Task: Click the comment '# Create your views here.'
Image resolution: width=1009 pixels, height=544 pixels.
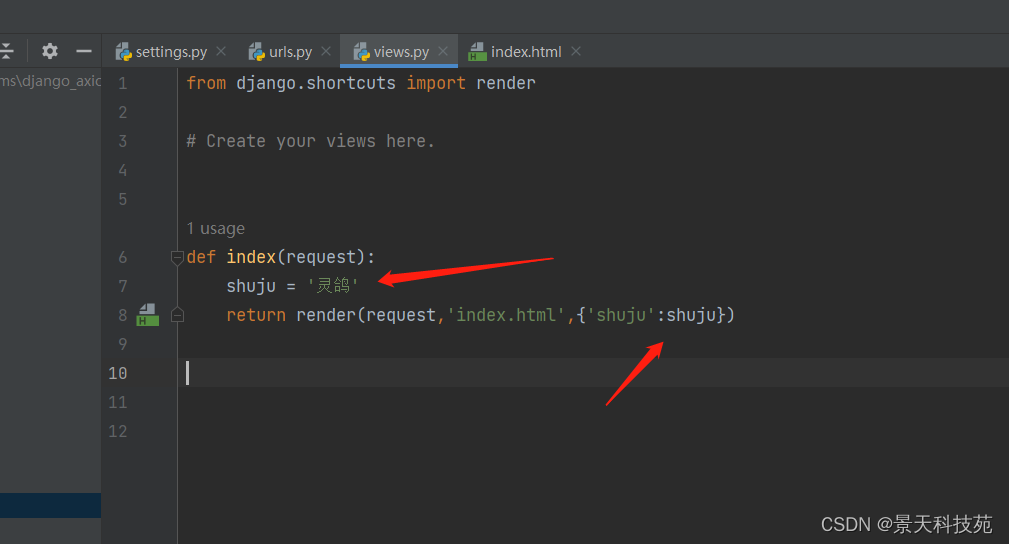Action: pos(310,141)
